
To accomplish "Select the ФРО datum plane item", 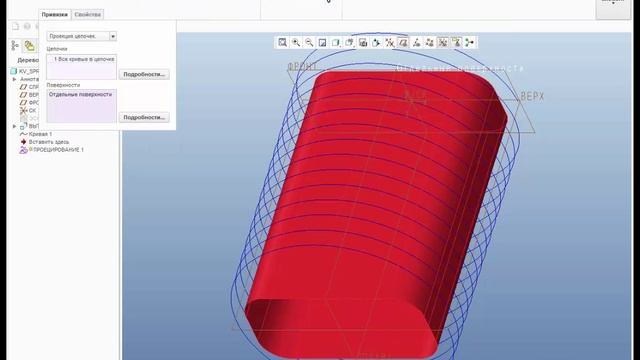I will (x=29, y=102).
